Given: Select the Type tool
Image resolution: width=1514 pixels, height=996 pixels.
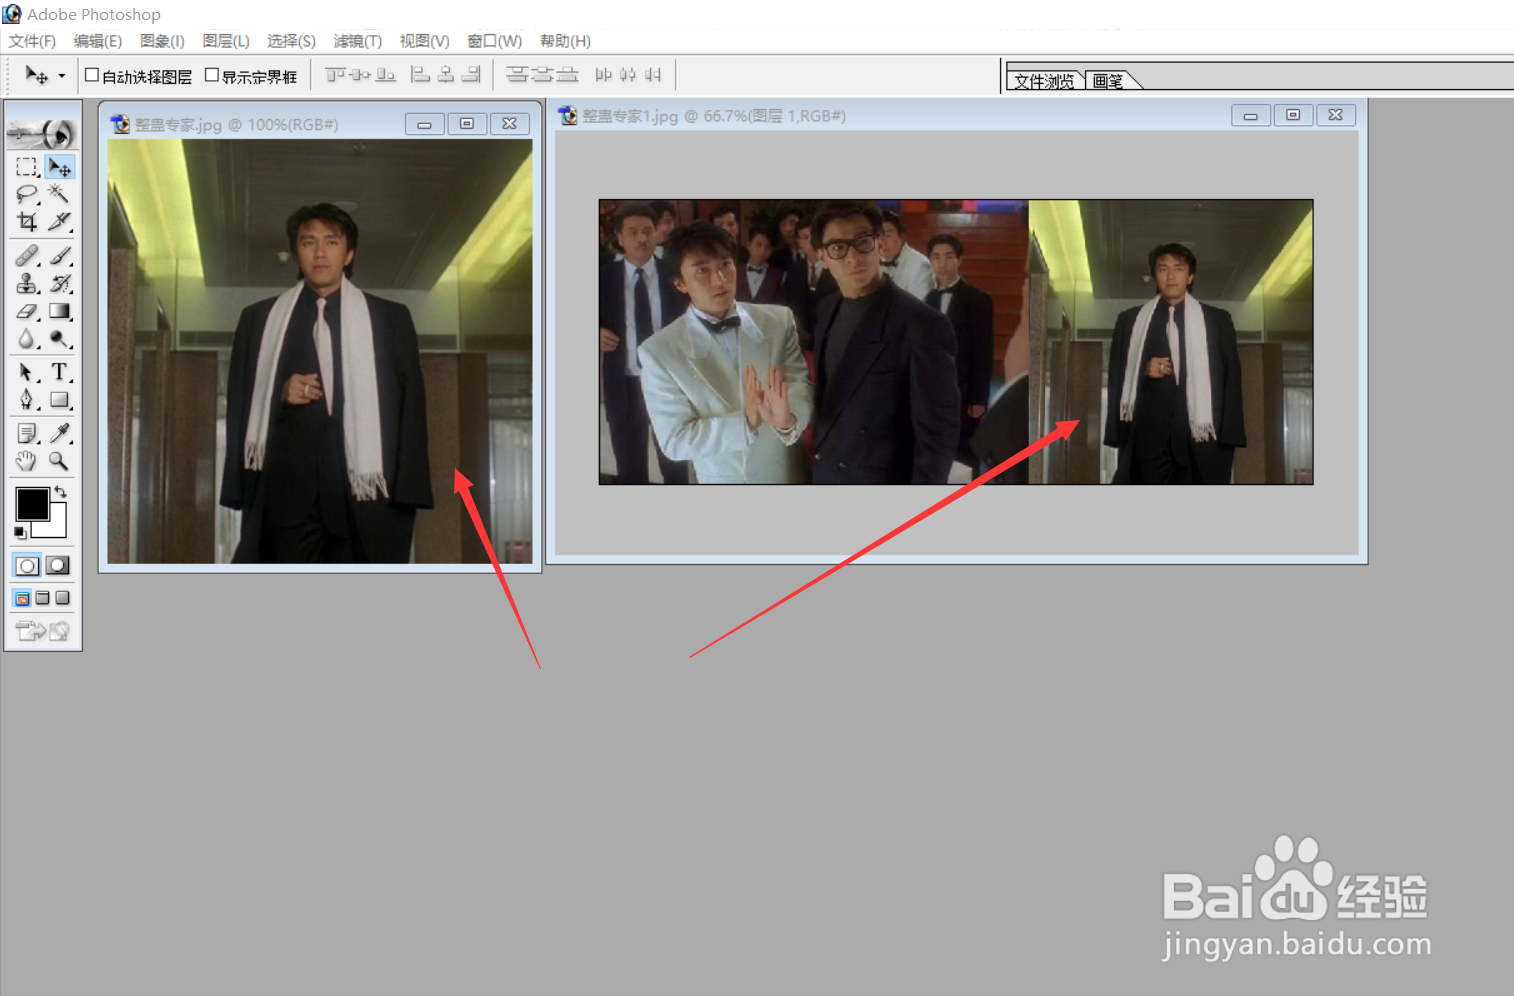Looking at the screenshot, I should 59,372.
